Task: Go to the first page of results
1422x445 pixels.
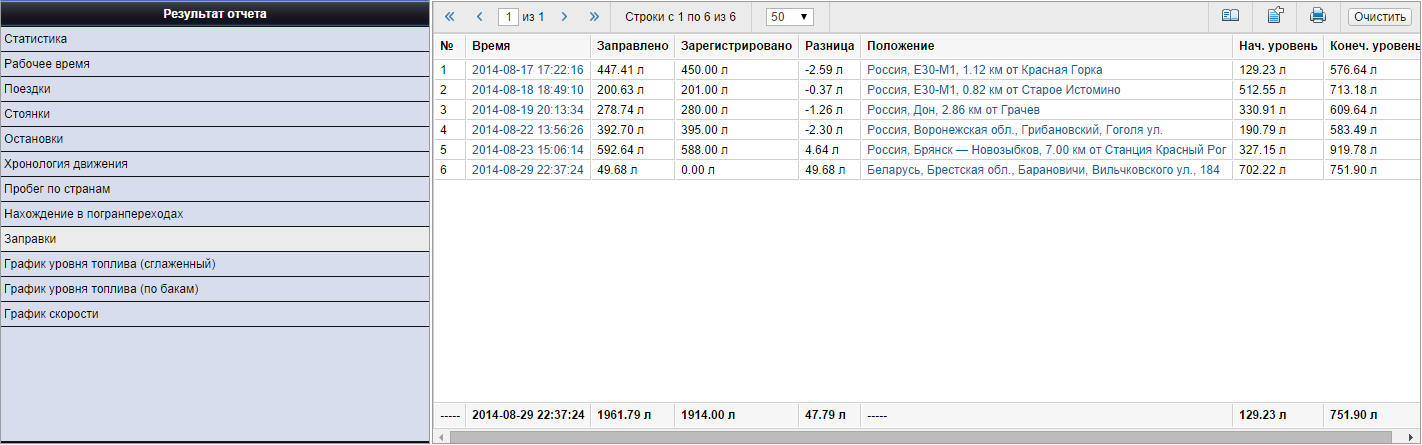Action: pyautogui.click(x=449, y=17)
